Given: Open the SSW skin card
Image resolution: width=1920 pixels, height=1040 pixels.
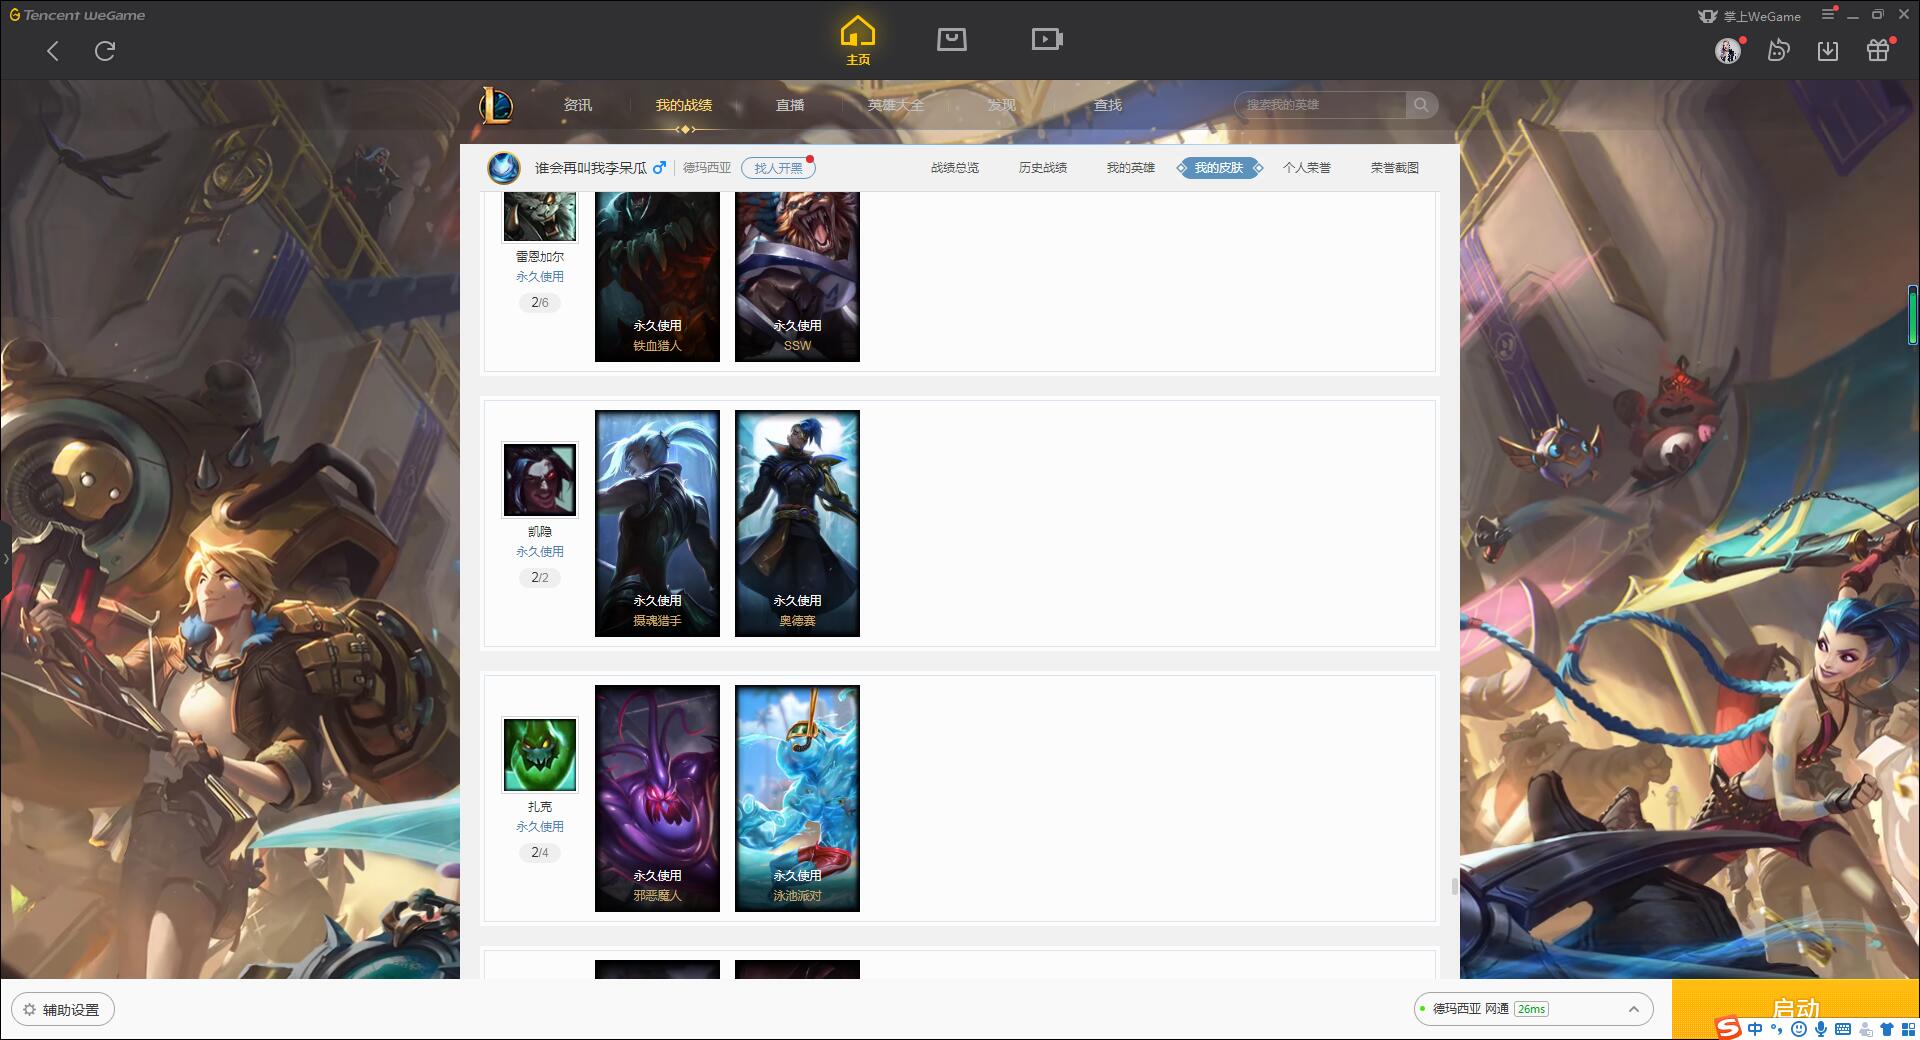Looking at the screenshot, I should pos(797,276).
